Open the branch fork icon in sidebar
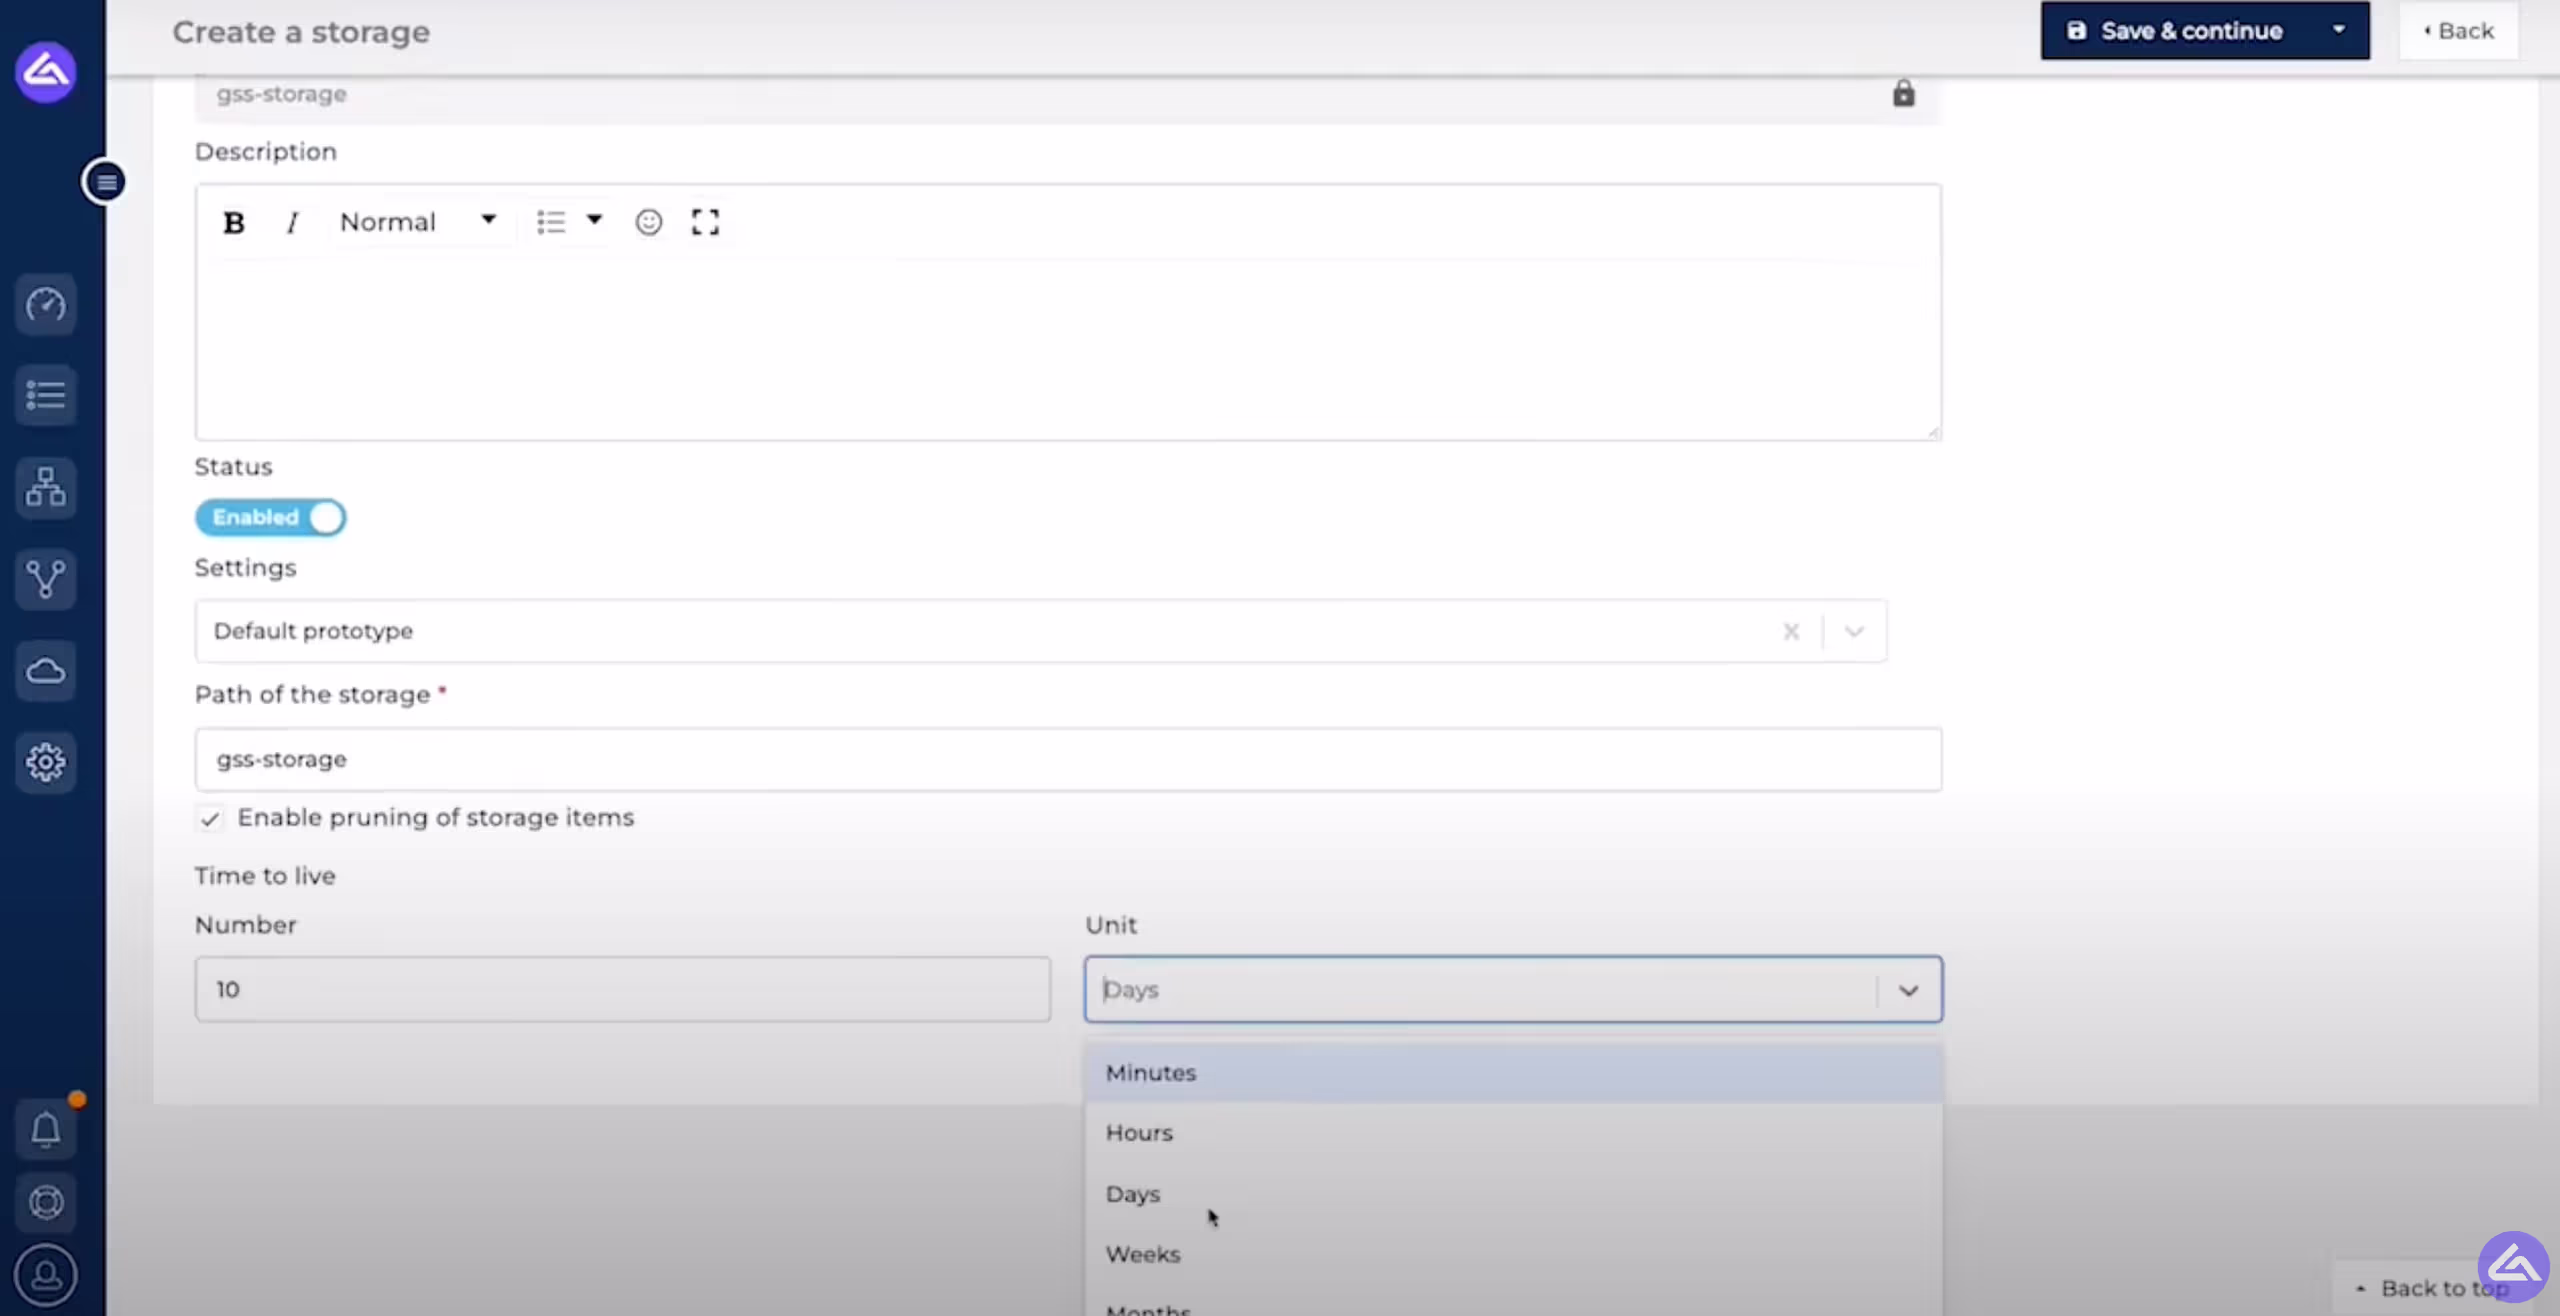 (x=46, y=579)
